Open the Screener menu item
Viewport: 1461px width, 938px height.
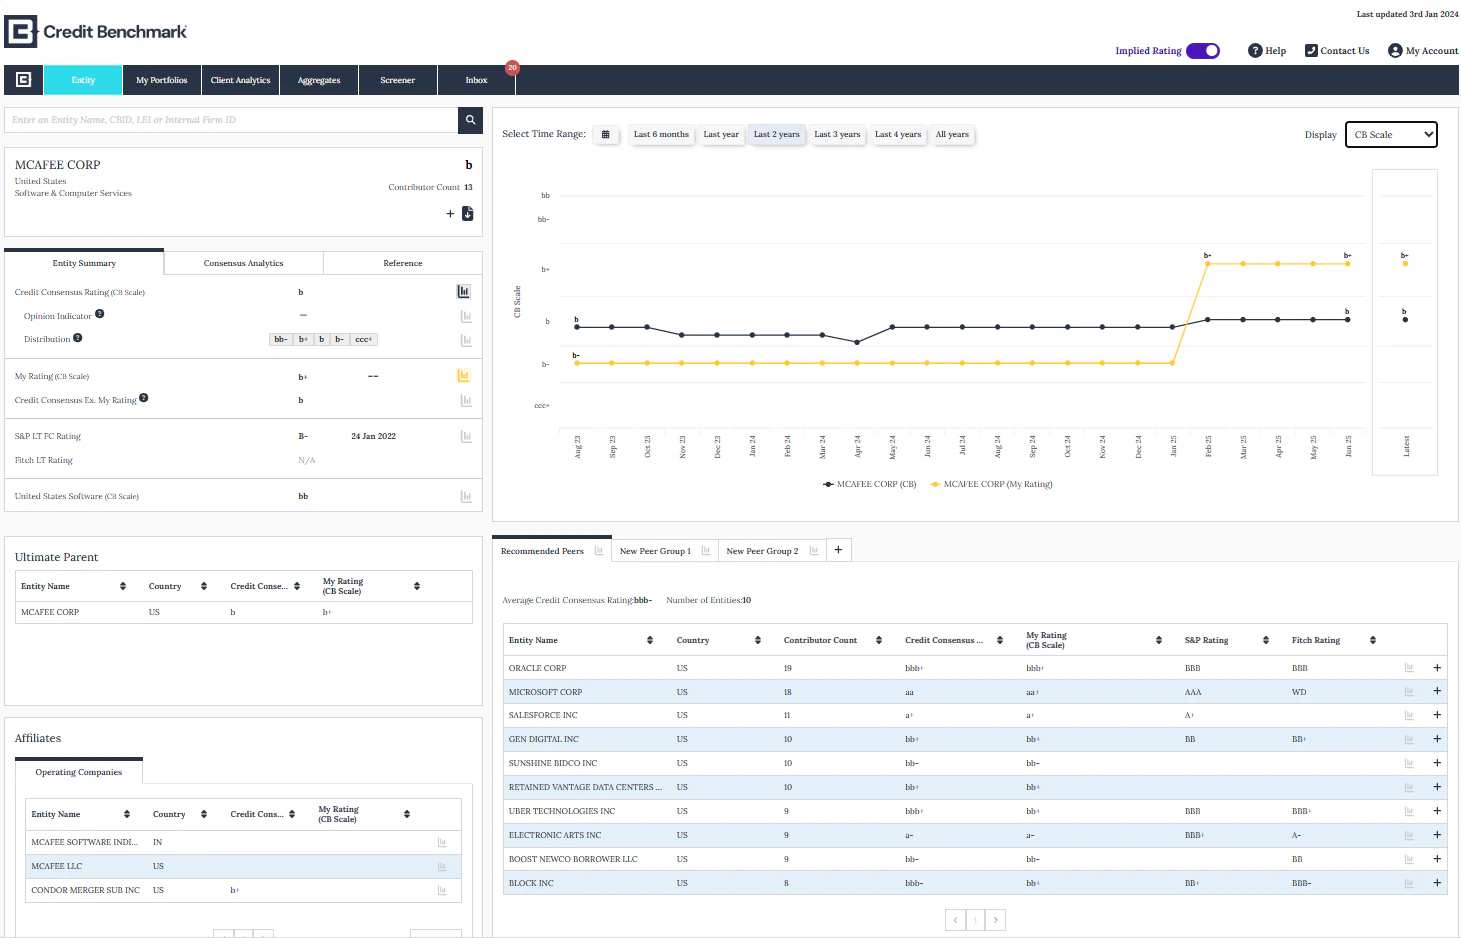point(397,80)
